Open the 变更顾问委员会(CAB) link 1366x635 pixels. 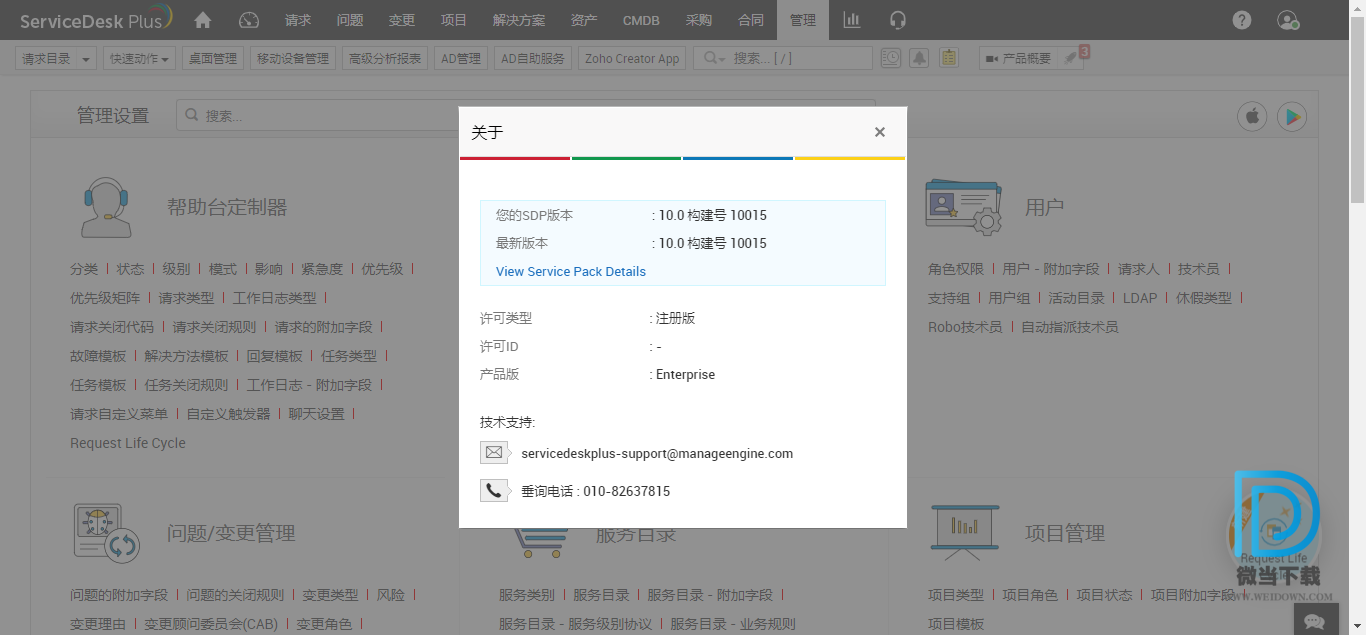click(211, 624)
